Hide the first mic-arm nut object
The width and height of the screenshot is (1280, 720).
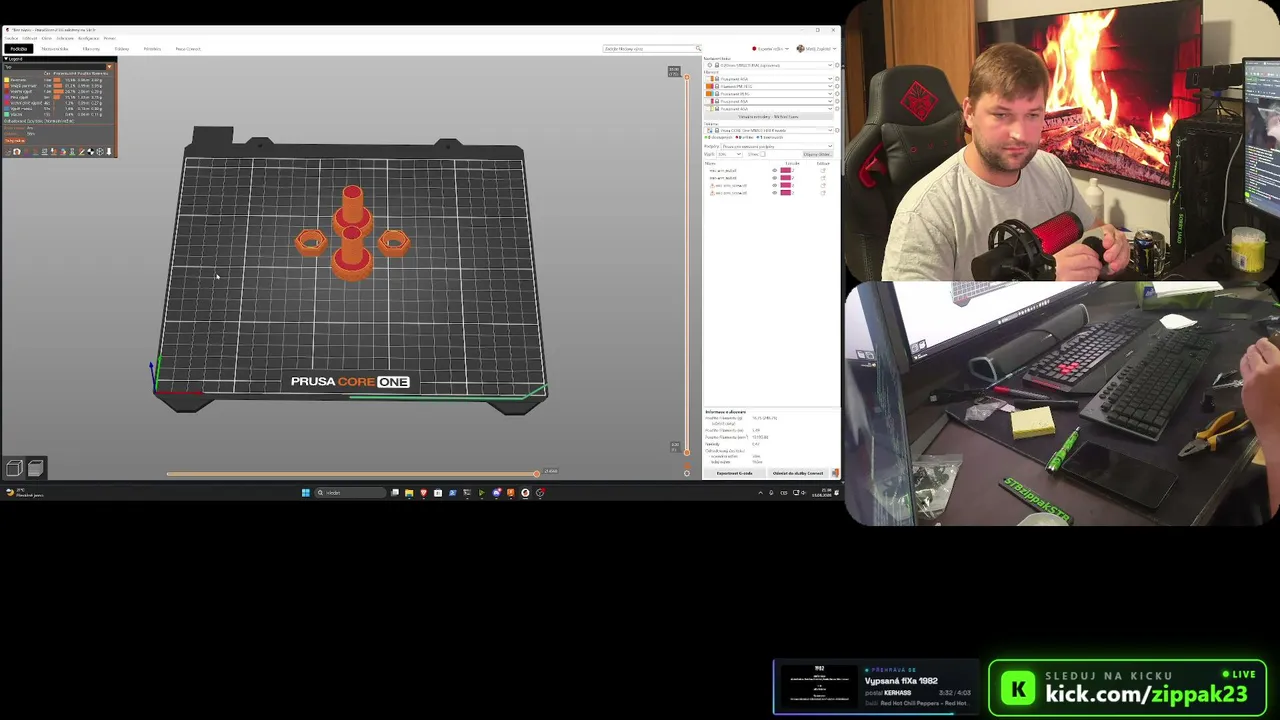[774, 171]
